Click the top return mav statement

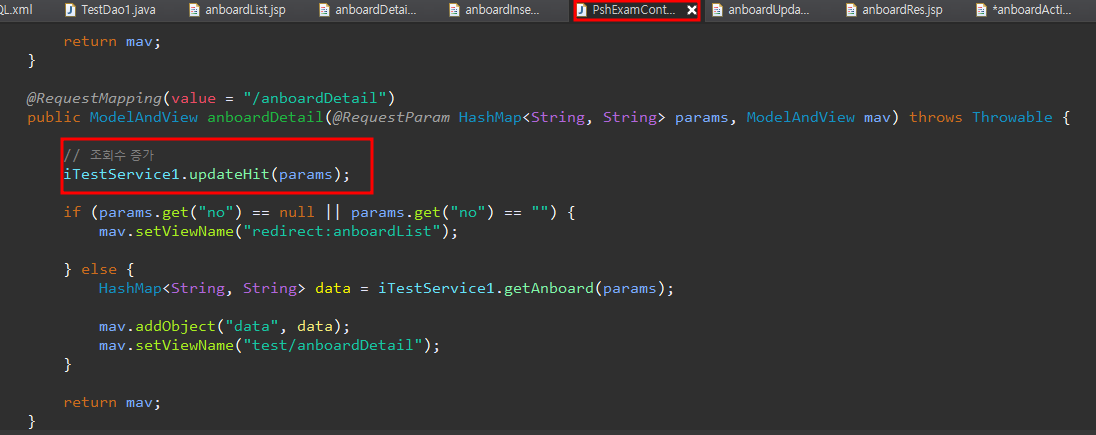113,41
